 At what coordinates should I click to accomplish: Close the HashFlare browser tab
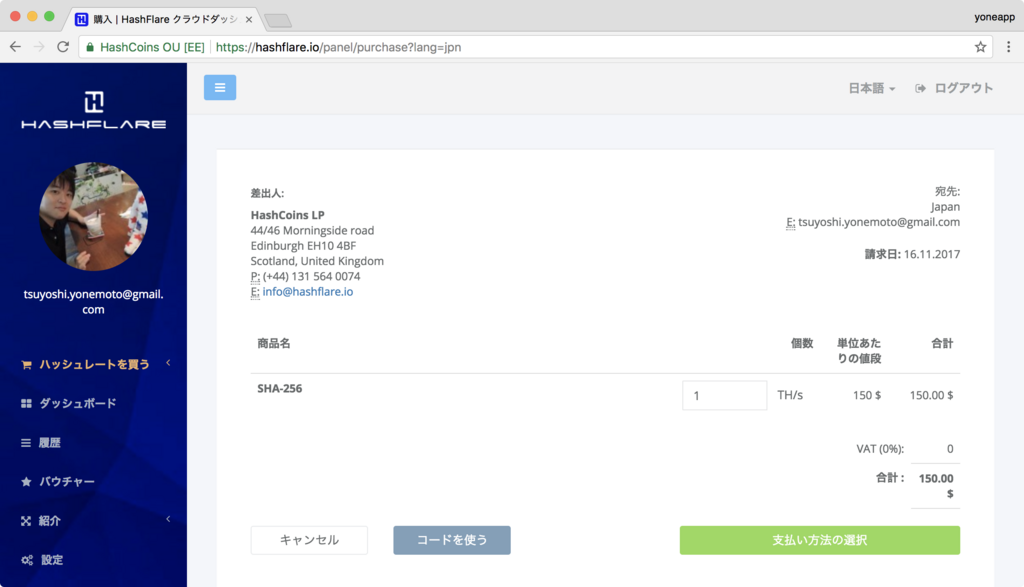coord(249,20)
